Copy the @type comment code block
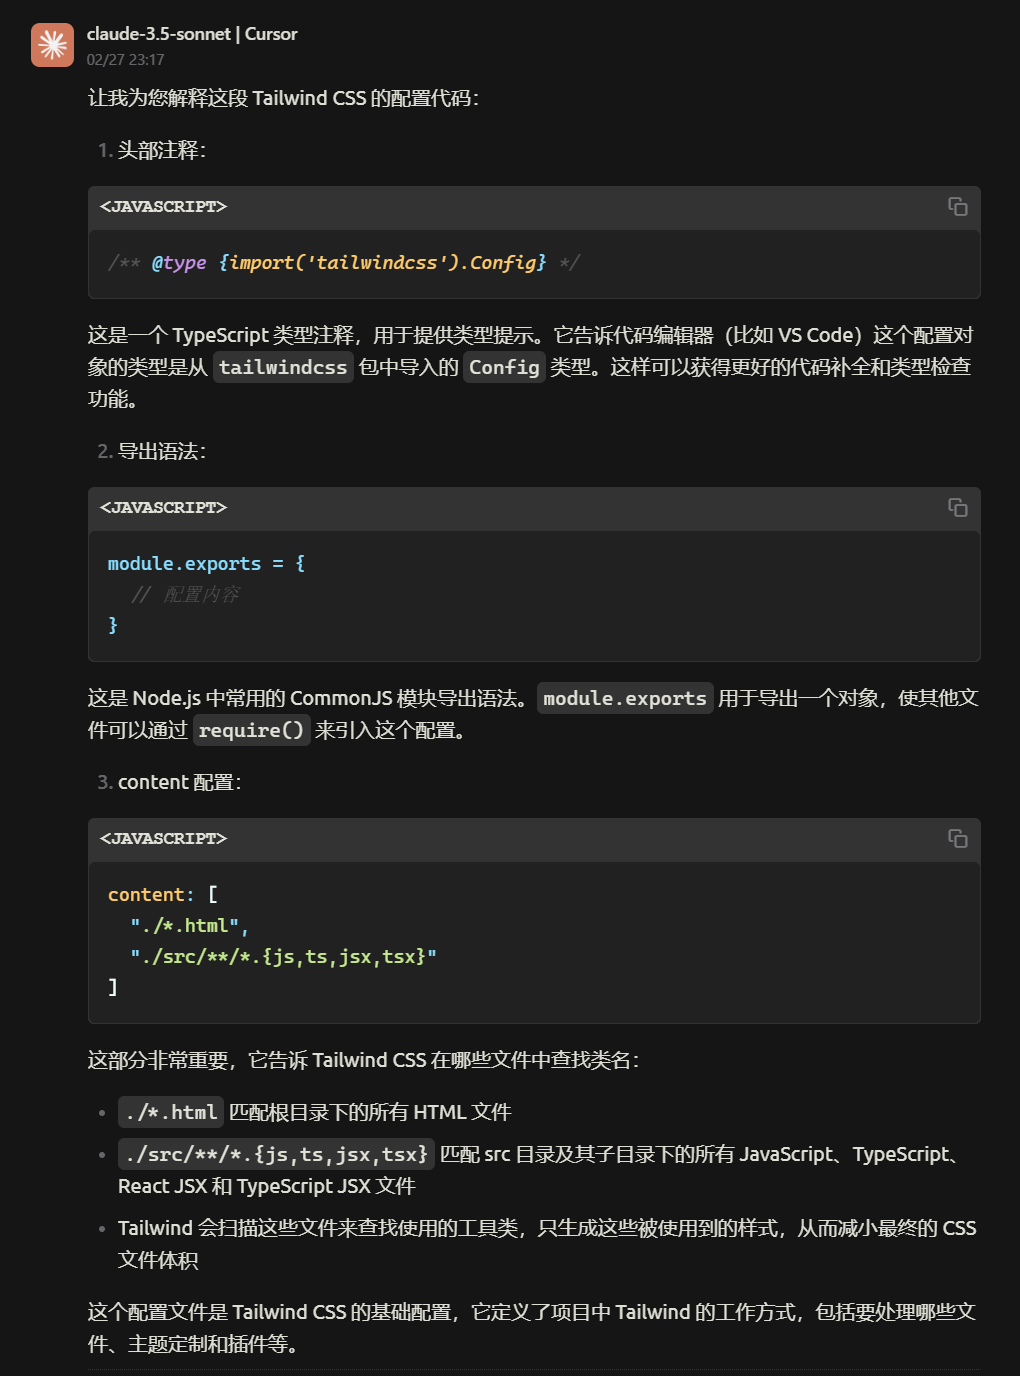Viewport: 1020px width, 1376px height. 957,206
